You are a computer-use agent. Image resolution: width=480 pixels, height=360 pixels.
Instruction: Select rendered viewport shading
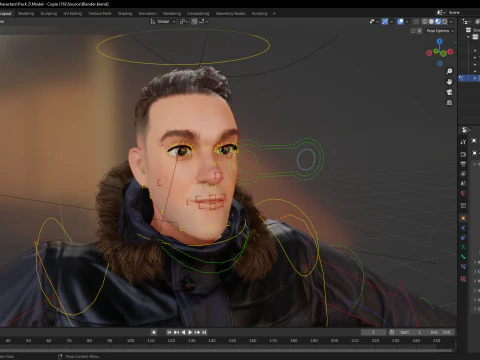[445, 22]
